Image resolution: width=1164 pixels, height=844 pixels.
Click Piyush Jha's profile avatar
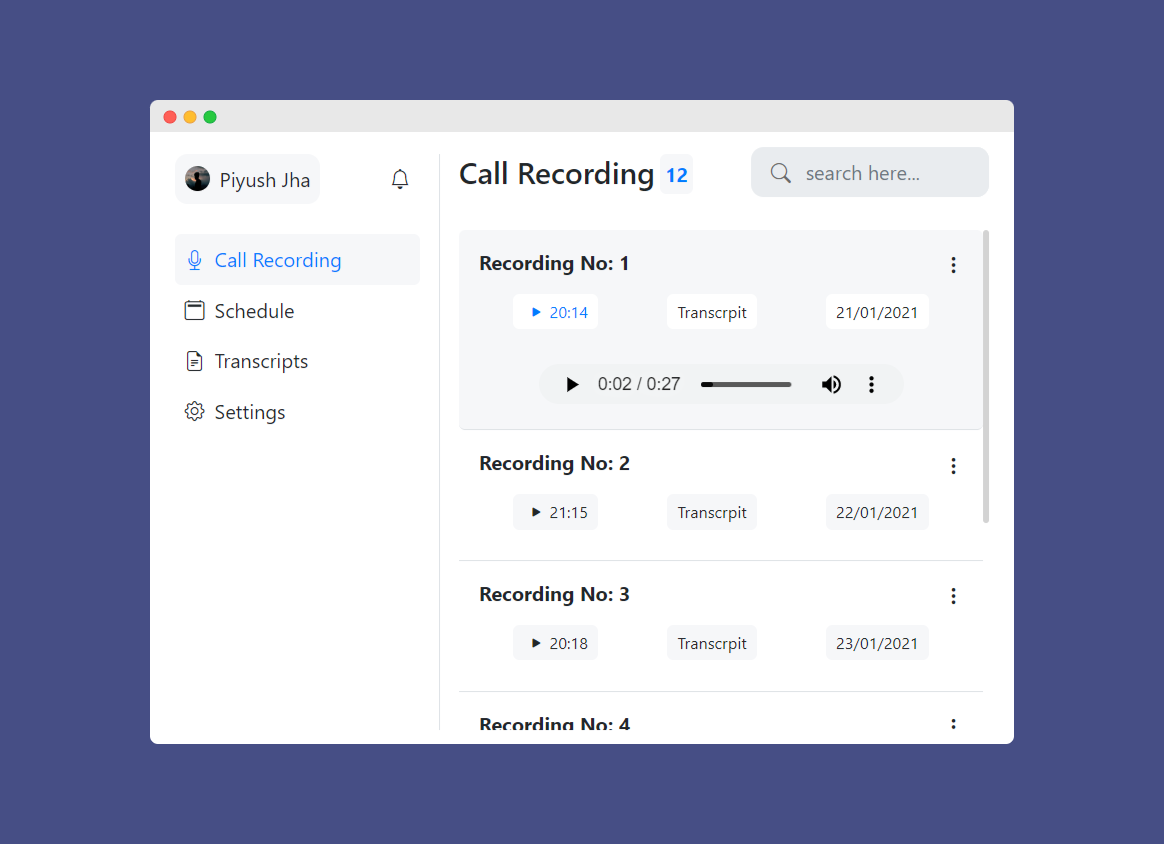click(x=198, y=179)
